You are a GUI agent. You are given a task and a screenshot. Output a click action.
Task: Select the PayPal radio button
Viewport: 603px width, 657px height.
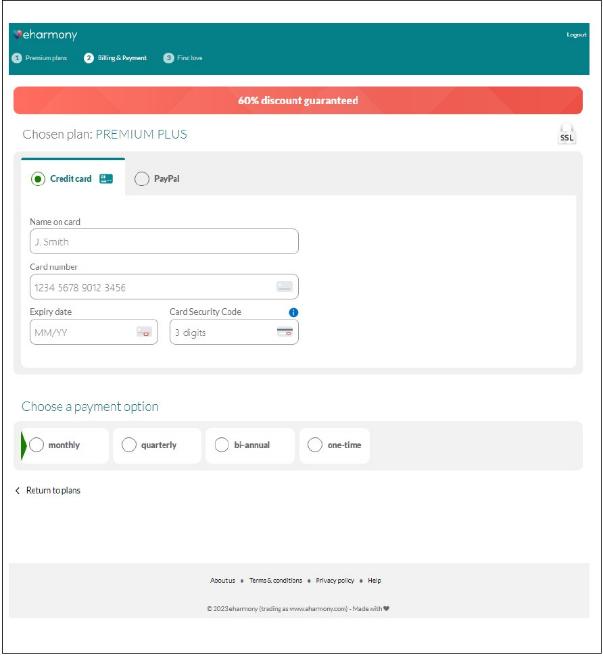(x=142, y=179)
